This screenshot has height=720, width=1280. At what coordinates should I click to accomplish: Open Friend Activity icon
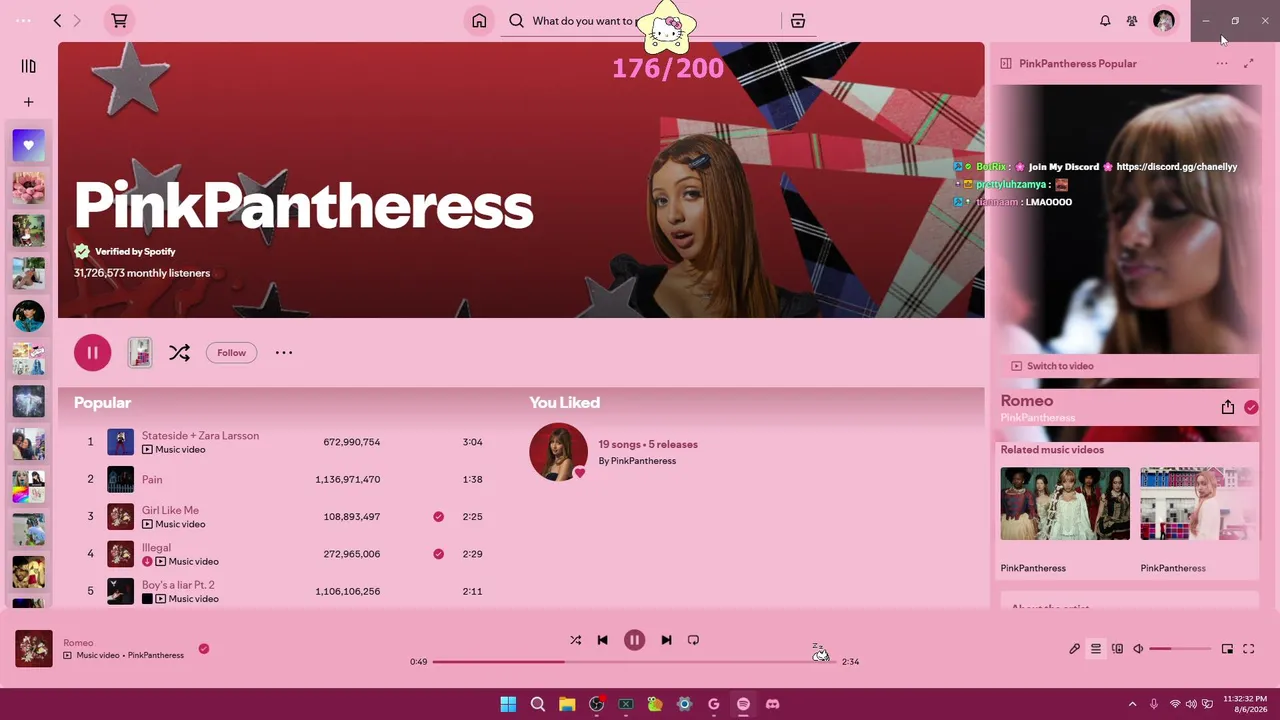(1132, 21)
